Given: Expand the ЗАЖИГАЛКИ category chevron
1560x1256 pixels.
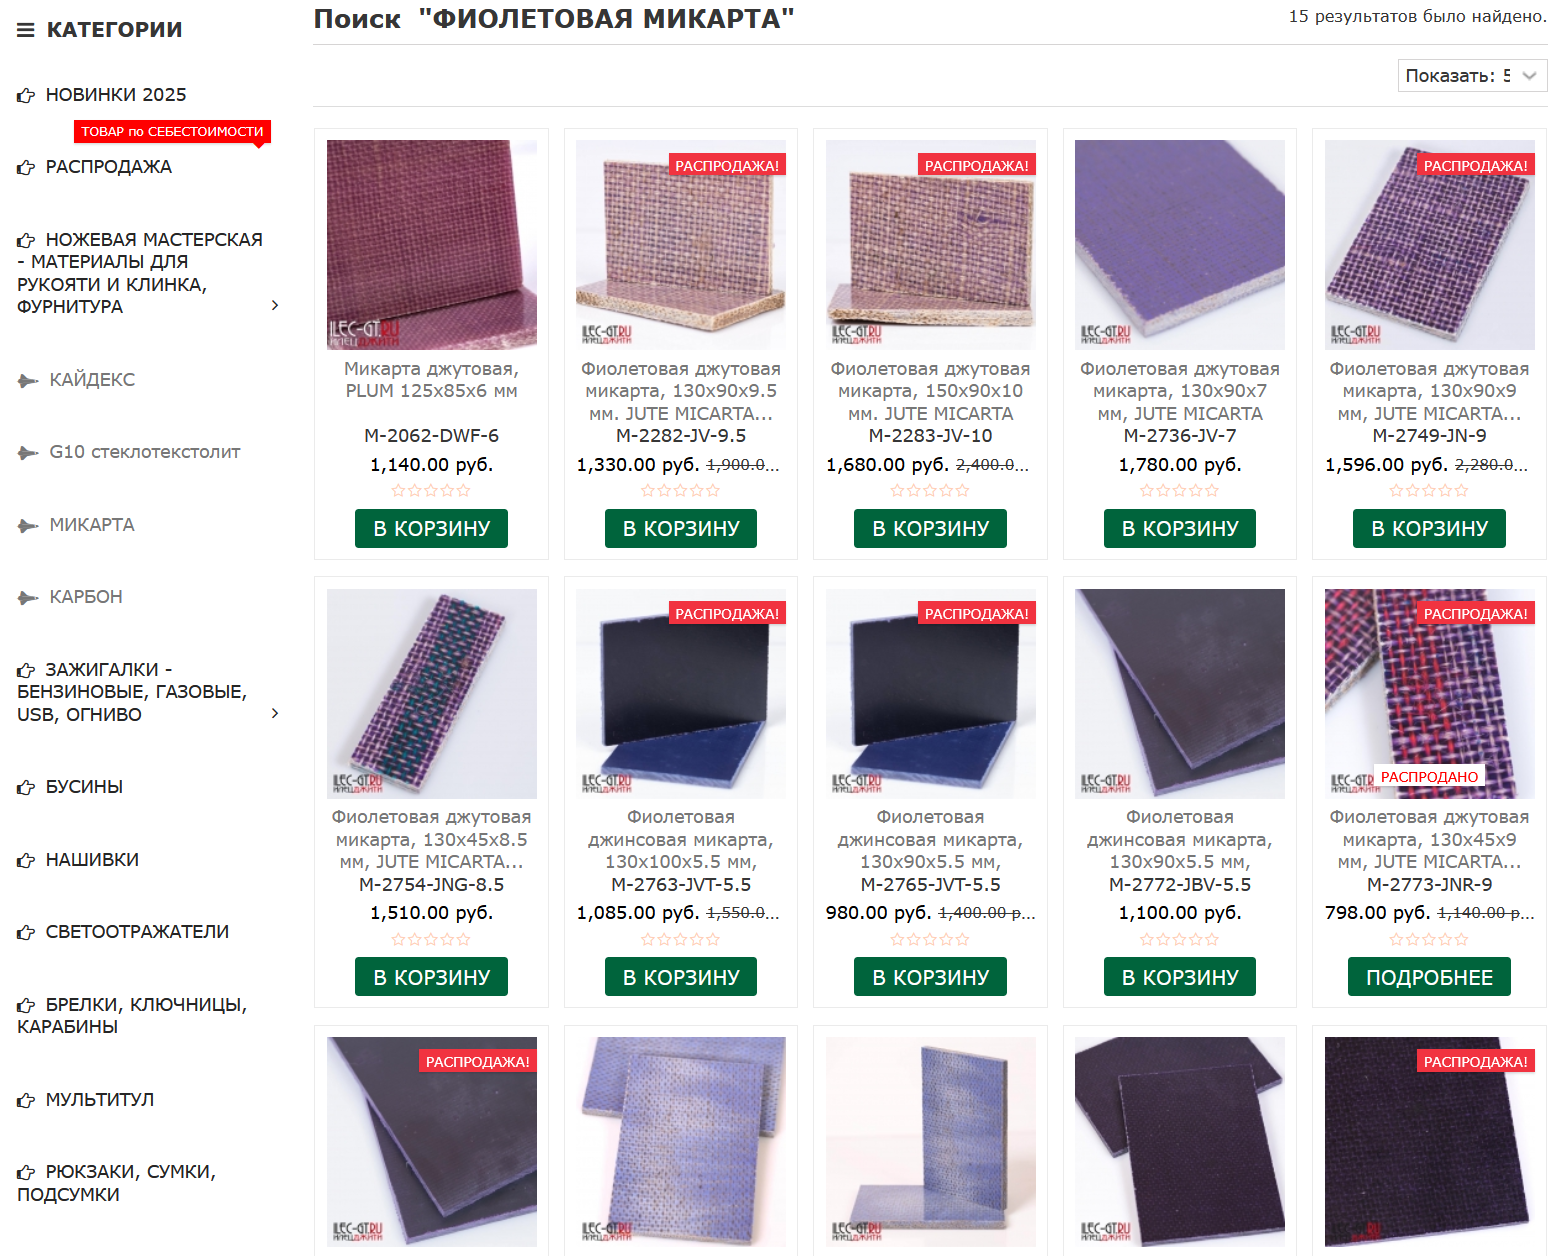Looking at the screenshot, I should click(275, 713).
